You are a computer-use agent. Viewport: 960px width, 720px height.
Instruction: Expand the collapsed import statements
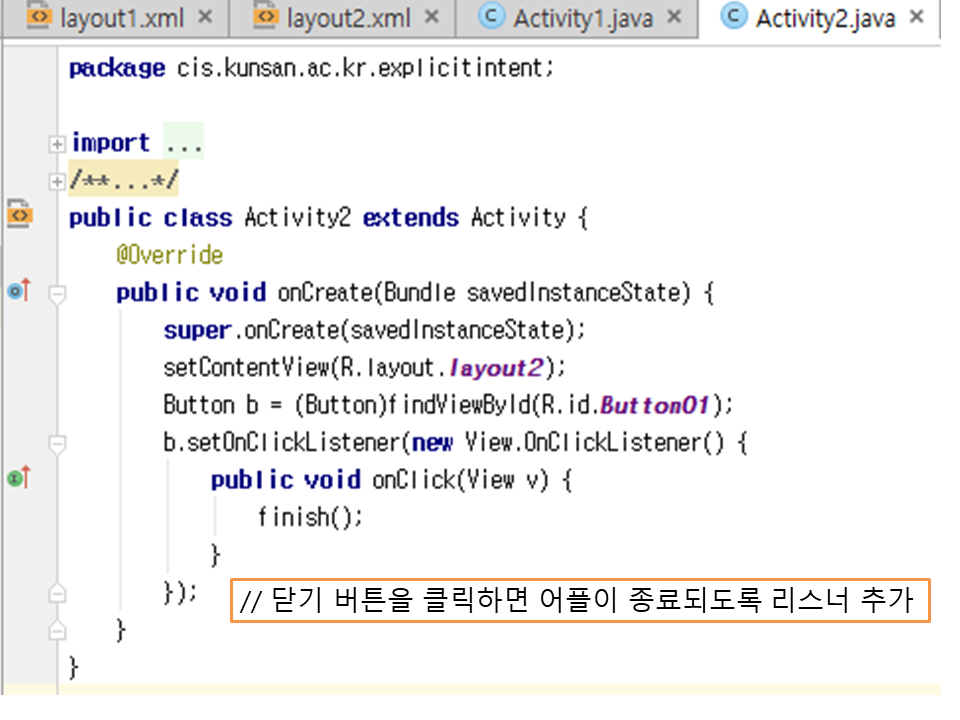click(58, 144)
